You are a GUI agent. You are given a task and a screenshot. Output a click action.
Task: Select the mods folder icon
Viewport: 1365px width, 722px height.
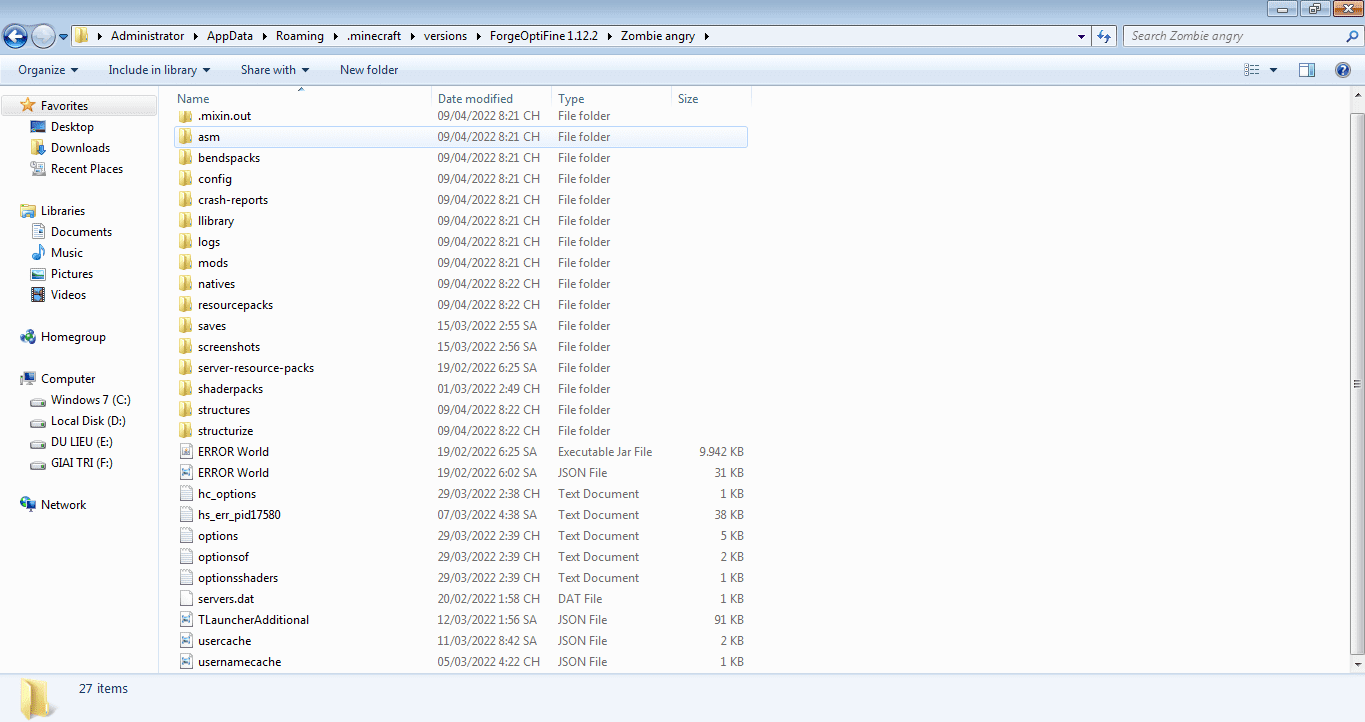186,263
